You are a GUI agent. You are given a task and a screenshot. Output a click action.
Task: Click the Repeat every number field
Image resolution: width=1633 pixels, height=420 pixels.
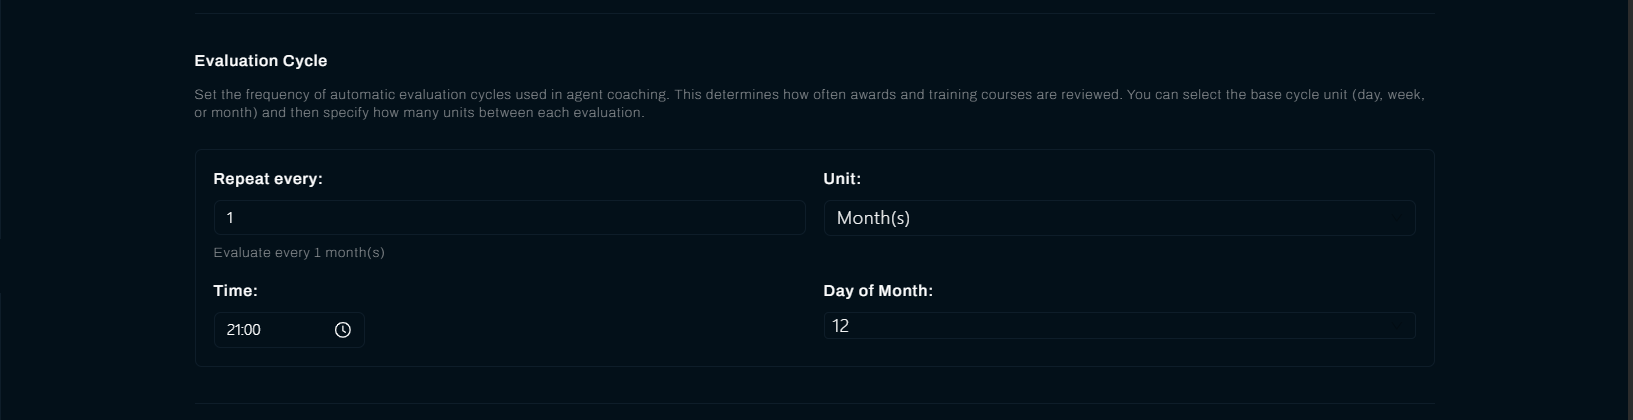[x=509, y=218]
